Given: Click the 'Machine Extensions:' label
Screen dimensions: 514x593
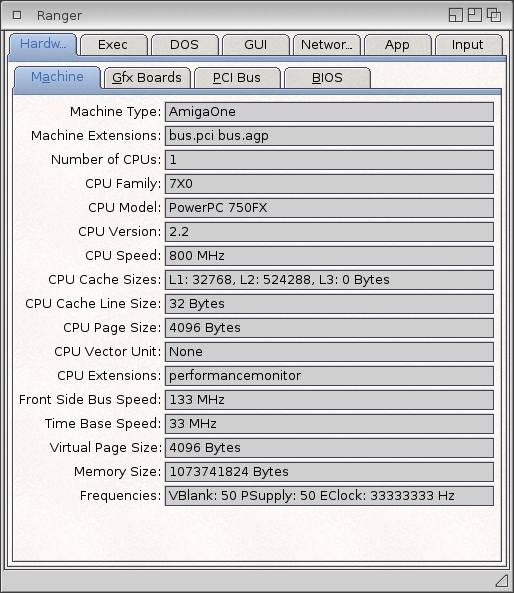Looking at the screenshot, I should (96, 135).
